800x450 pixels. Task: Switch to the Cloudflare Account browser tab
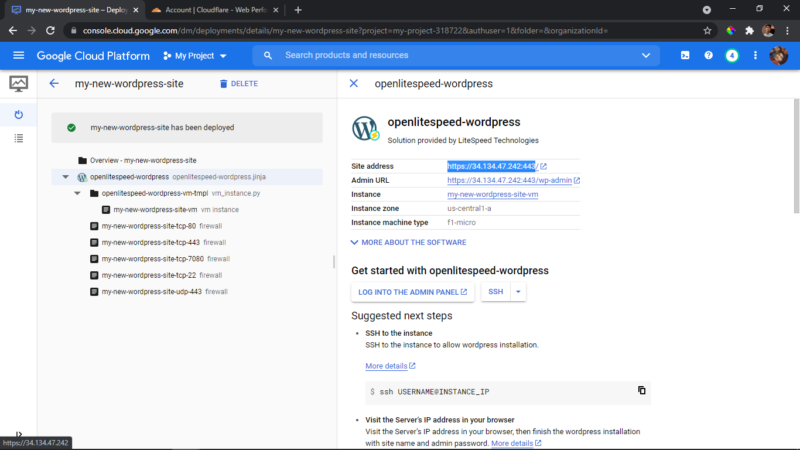pos(215,10)
